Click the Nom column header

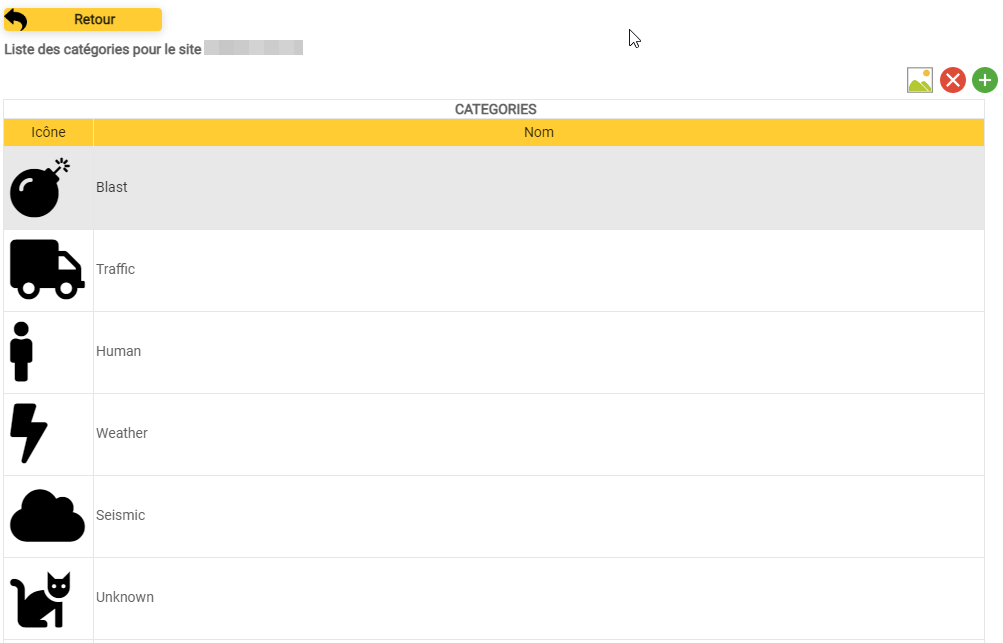point(538,132)
